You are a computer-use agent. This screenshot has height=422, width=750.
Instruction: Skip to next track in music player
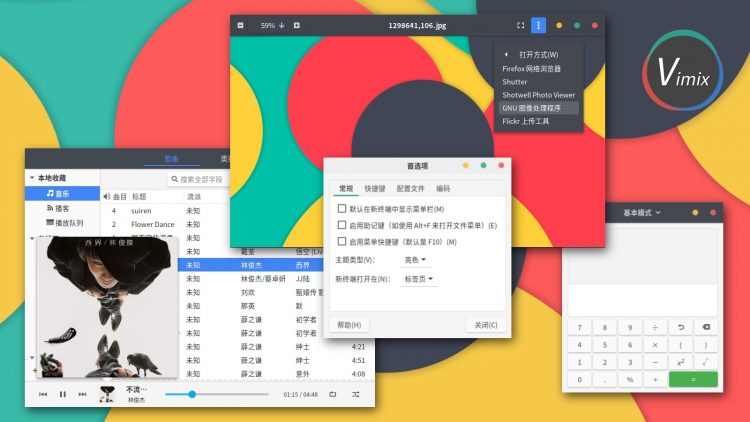[82, 394]
